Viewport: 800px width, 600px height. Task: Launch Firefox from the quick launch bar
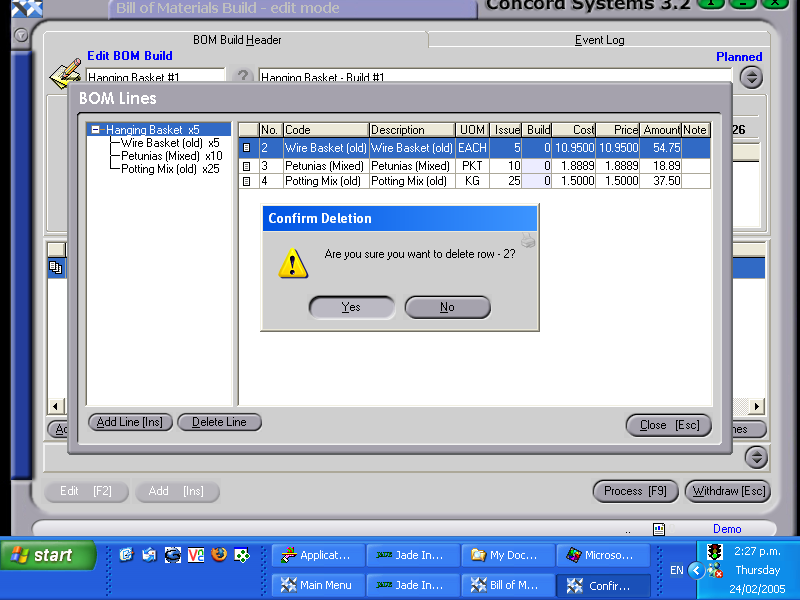[x=219, y=554]
